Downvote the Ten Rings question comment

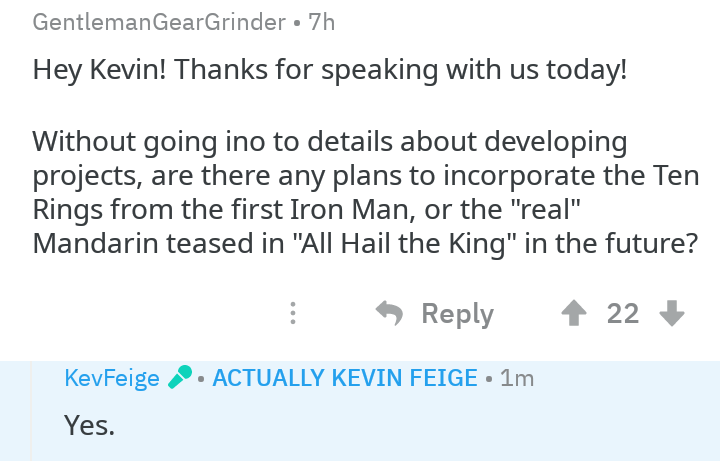pos(672,314)
